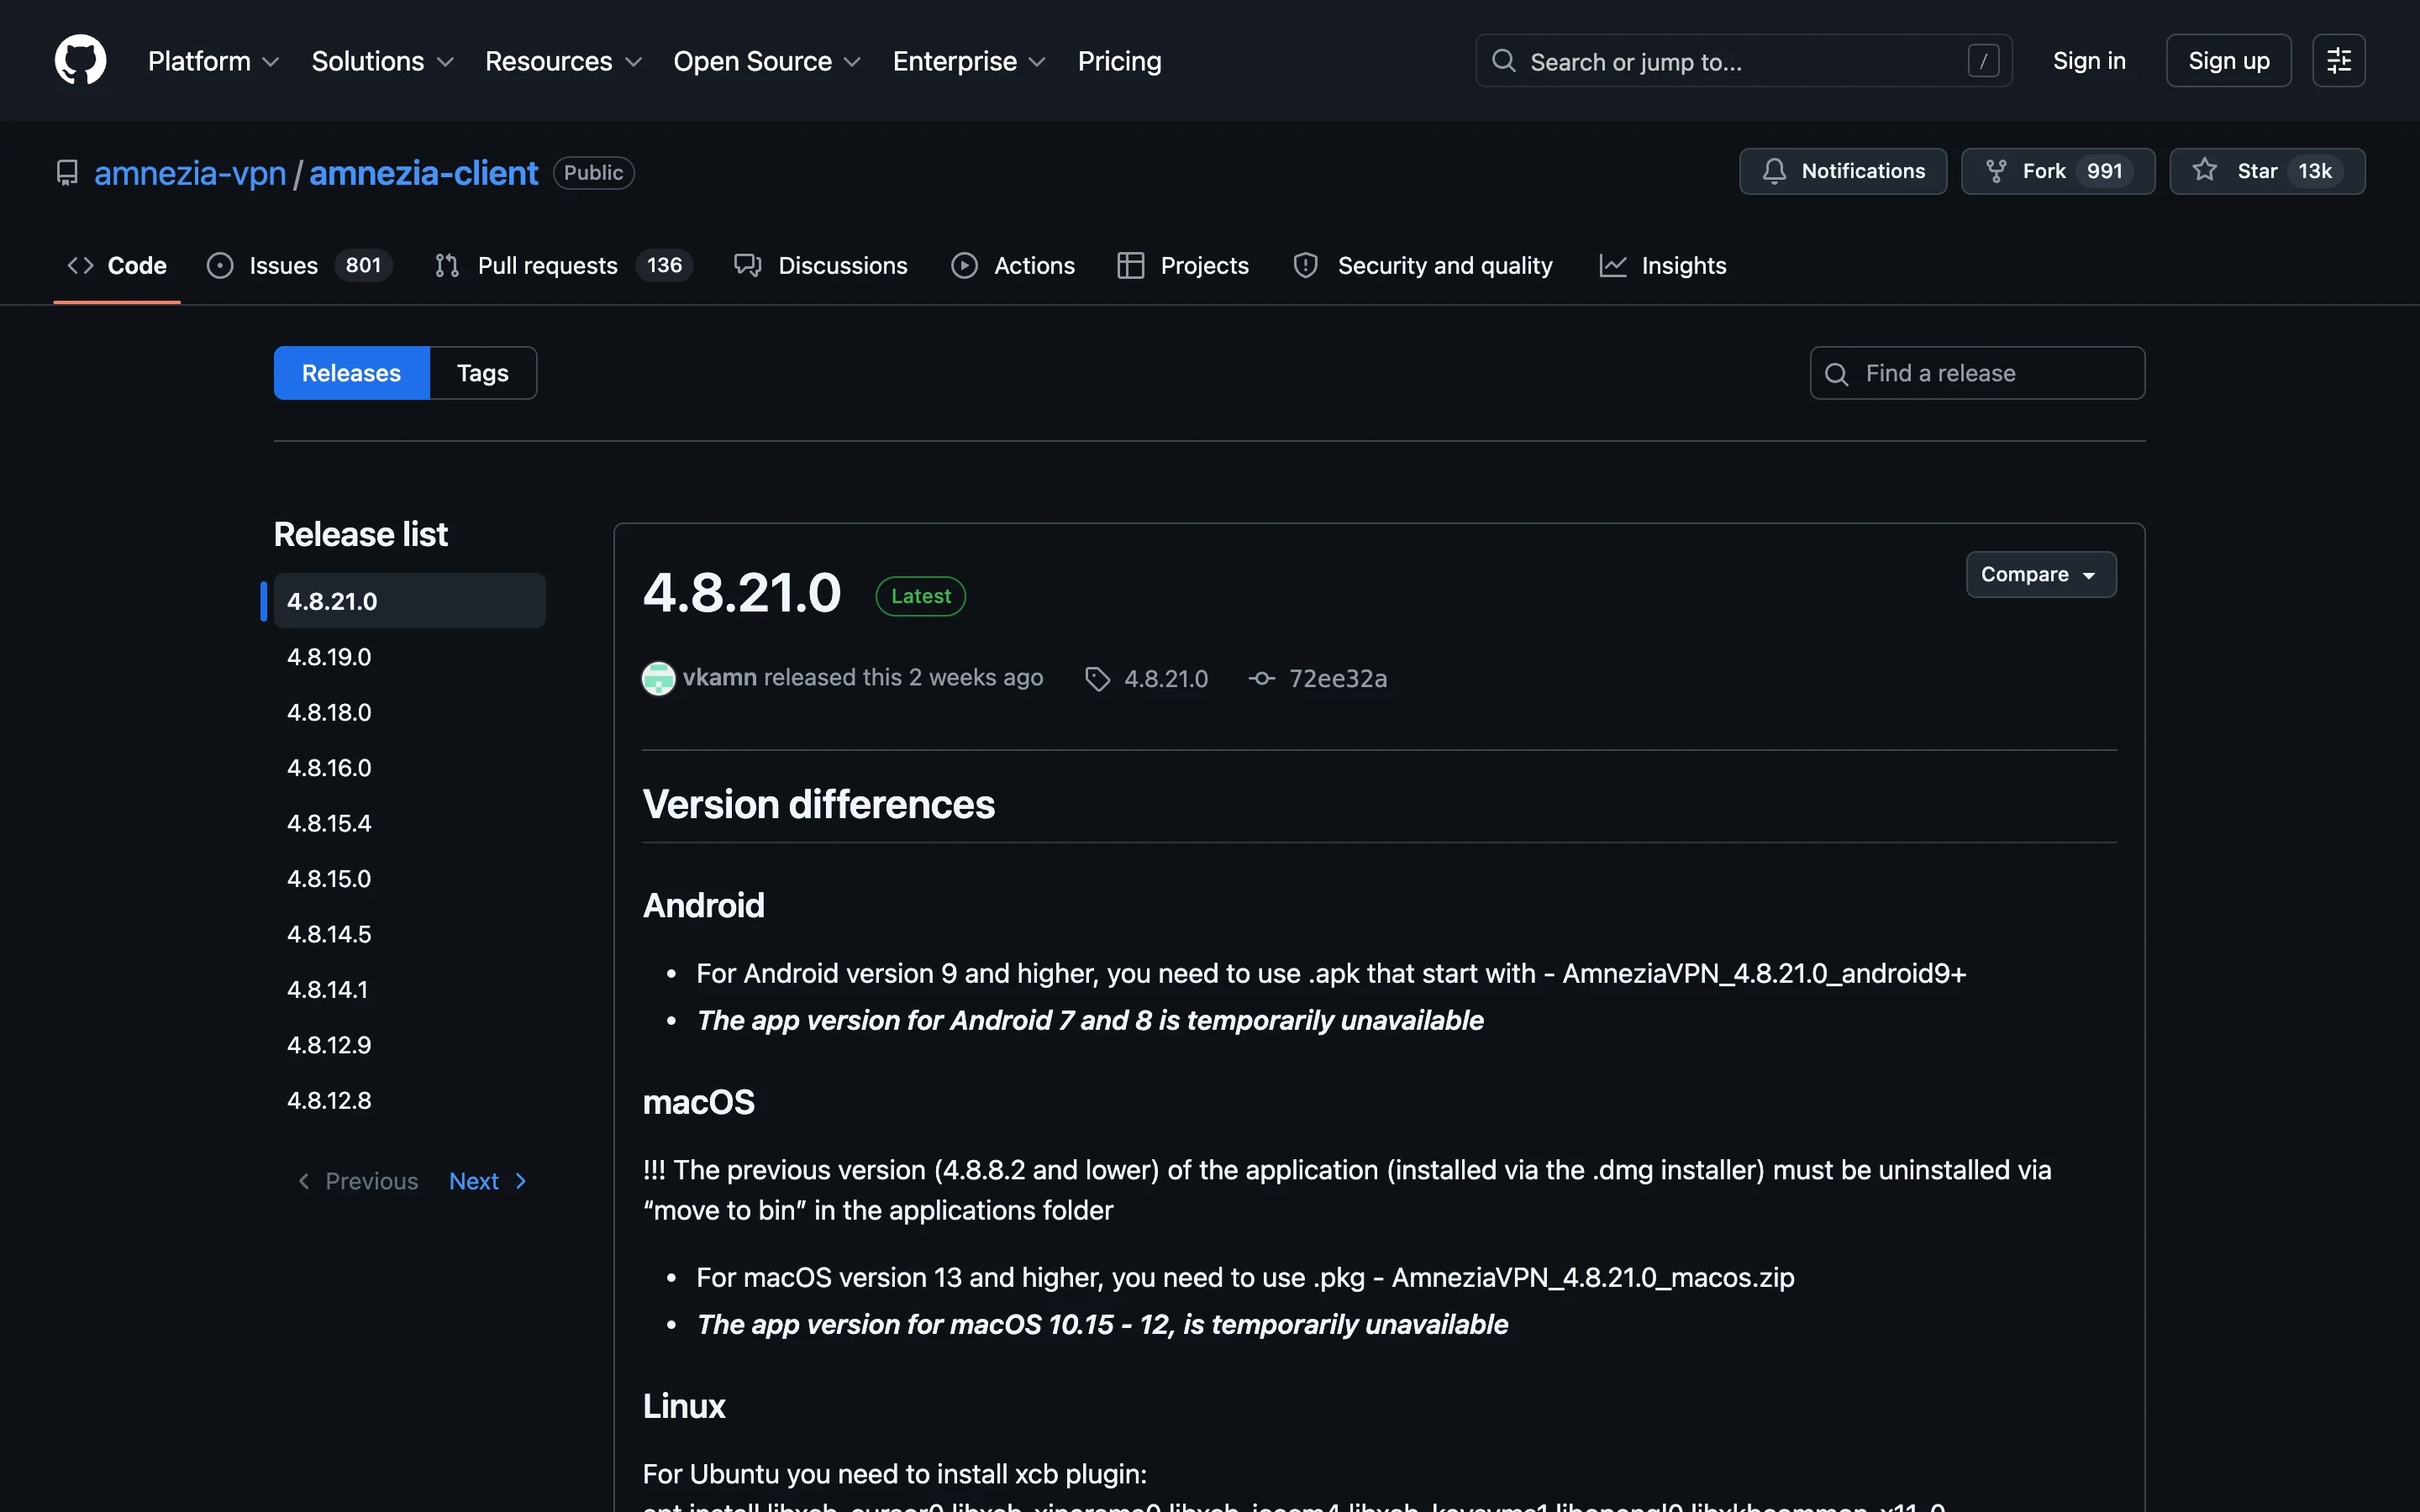Viewport: 2420px width, 1512px height.
Task: Open the amnezia-vpn owner link
Action: tap(190, 173)
